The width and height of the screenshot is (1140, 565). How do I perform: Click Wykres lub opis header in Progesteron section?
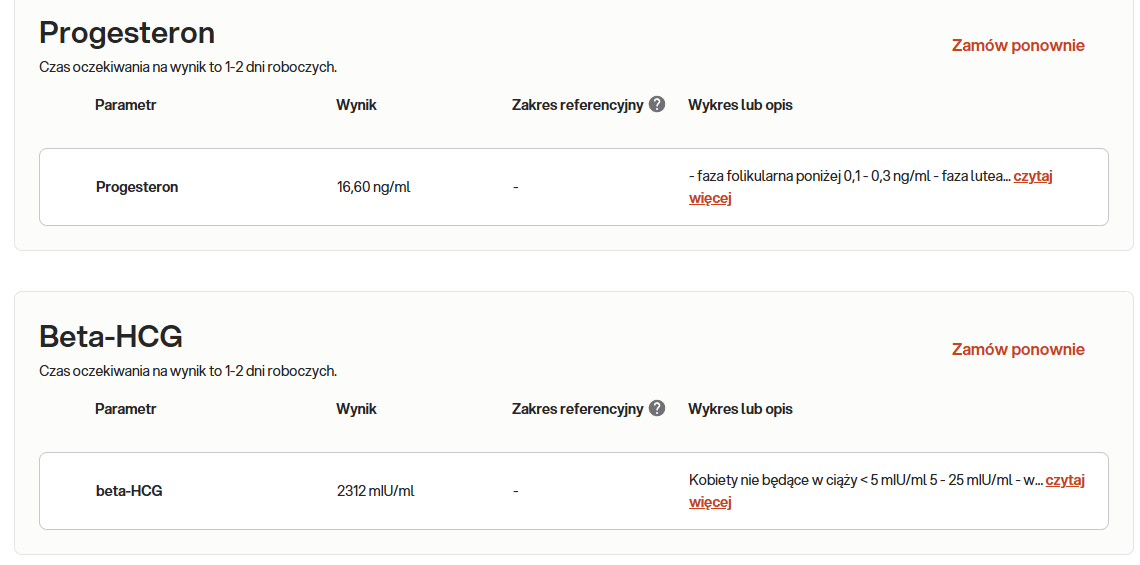tap(740, 105)
